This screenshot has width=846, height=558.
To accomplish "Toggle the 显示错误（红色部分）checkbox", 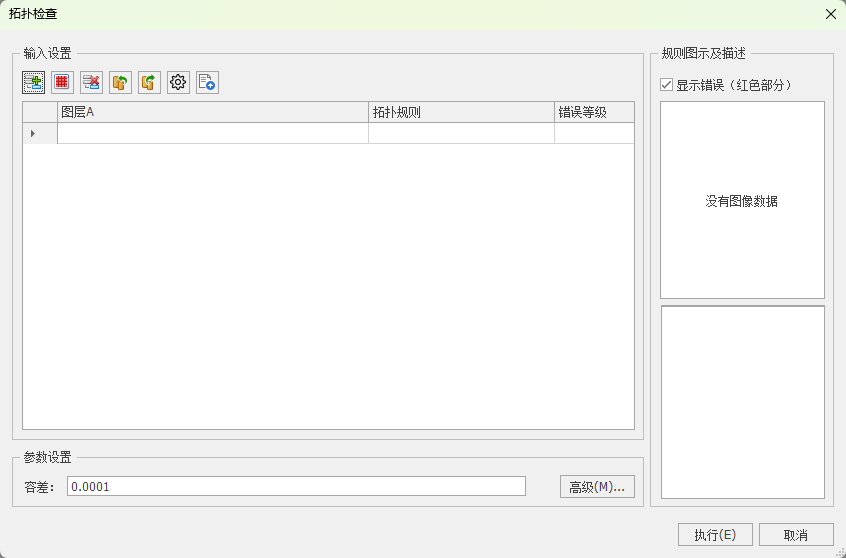I will pyautogui.click(x=667, y=85).
